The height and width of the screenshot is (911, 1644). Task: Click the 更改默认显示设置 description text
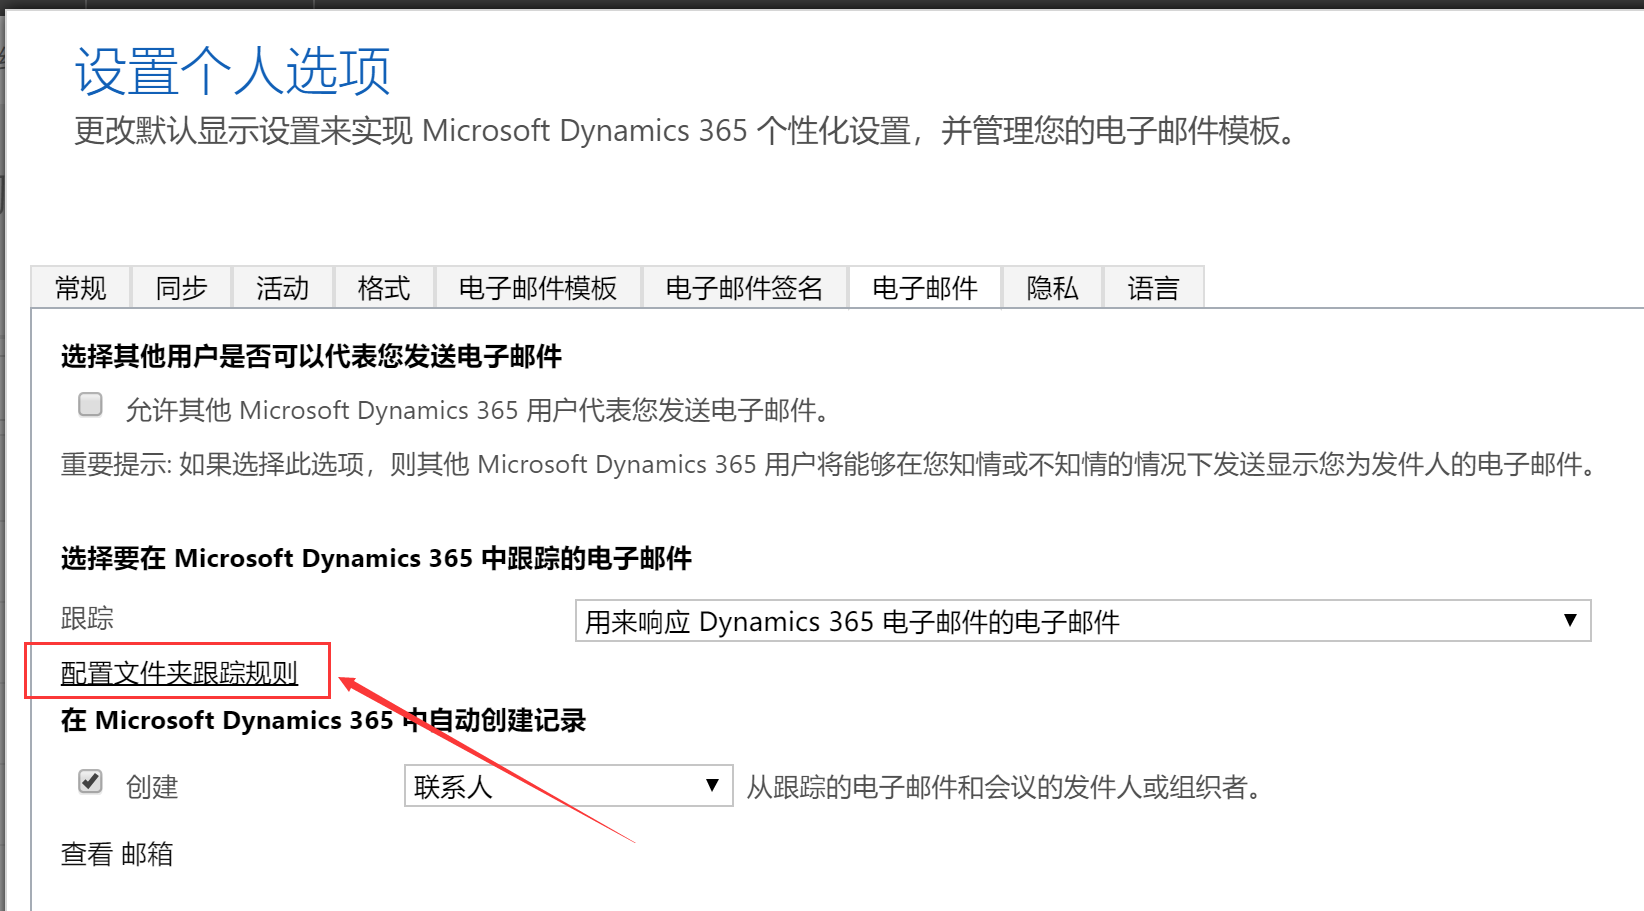coord(686,131)
